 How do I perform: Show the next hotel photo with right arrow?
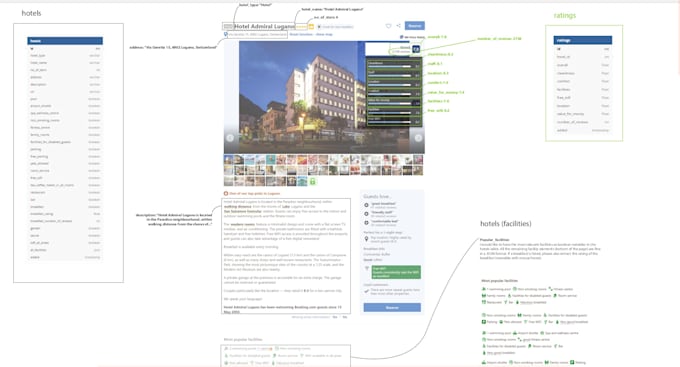tap(418, 138)
